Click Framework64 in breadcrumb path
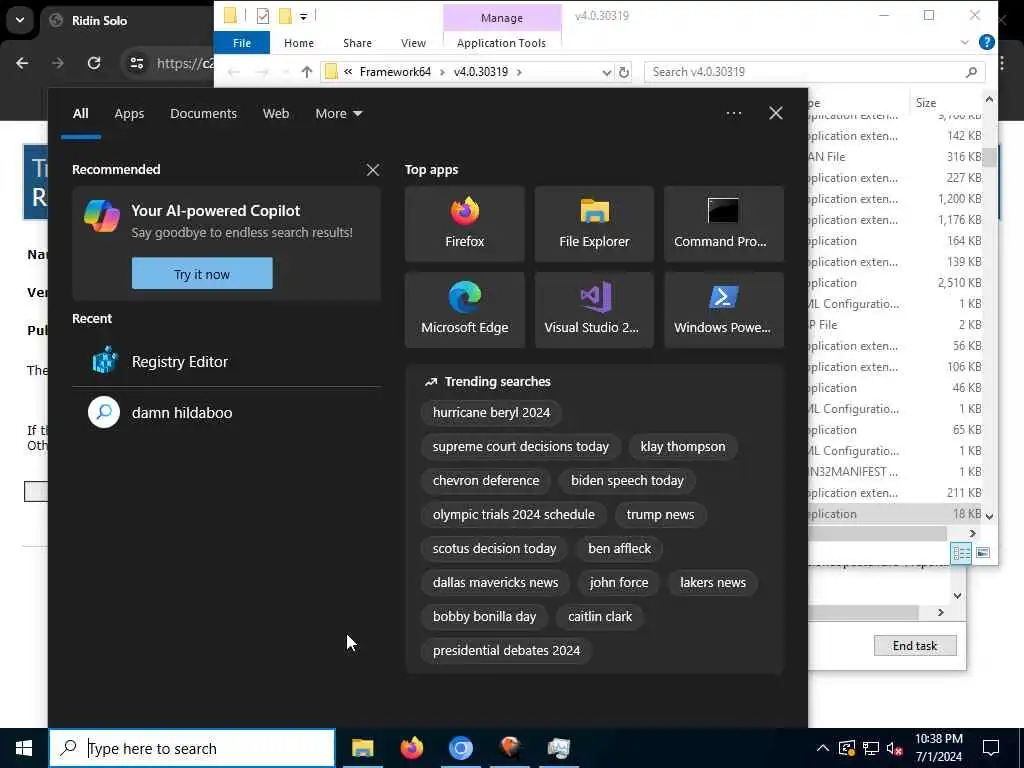Viewport: 1024px width, 768px height. 395,72
